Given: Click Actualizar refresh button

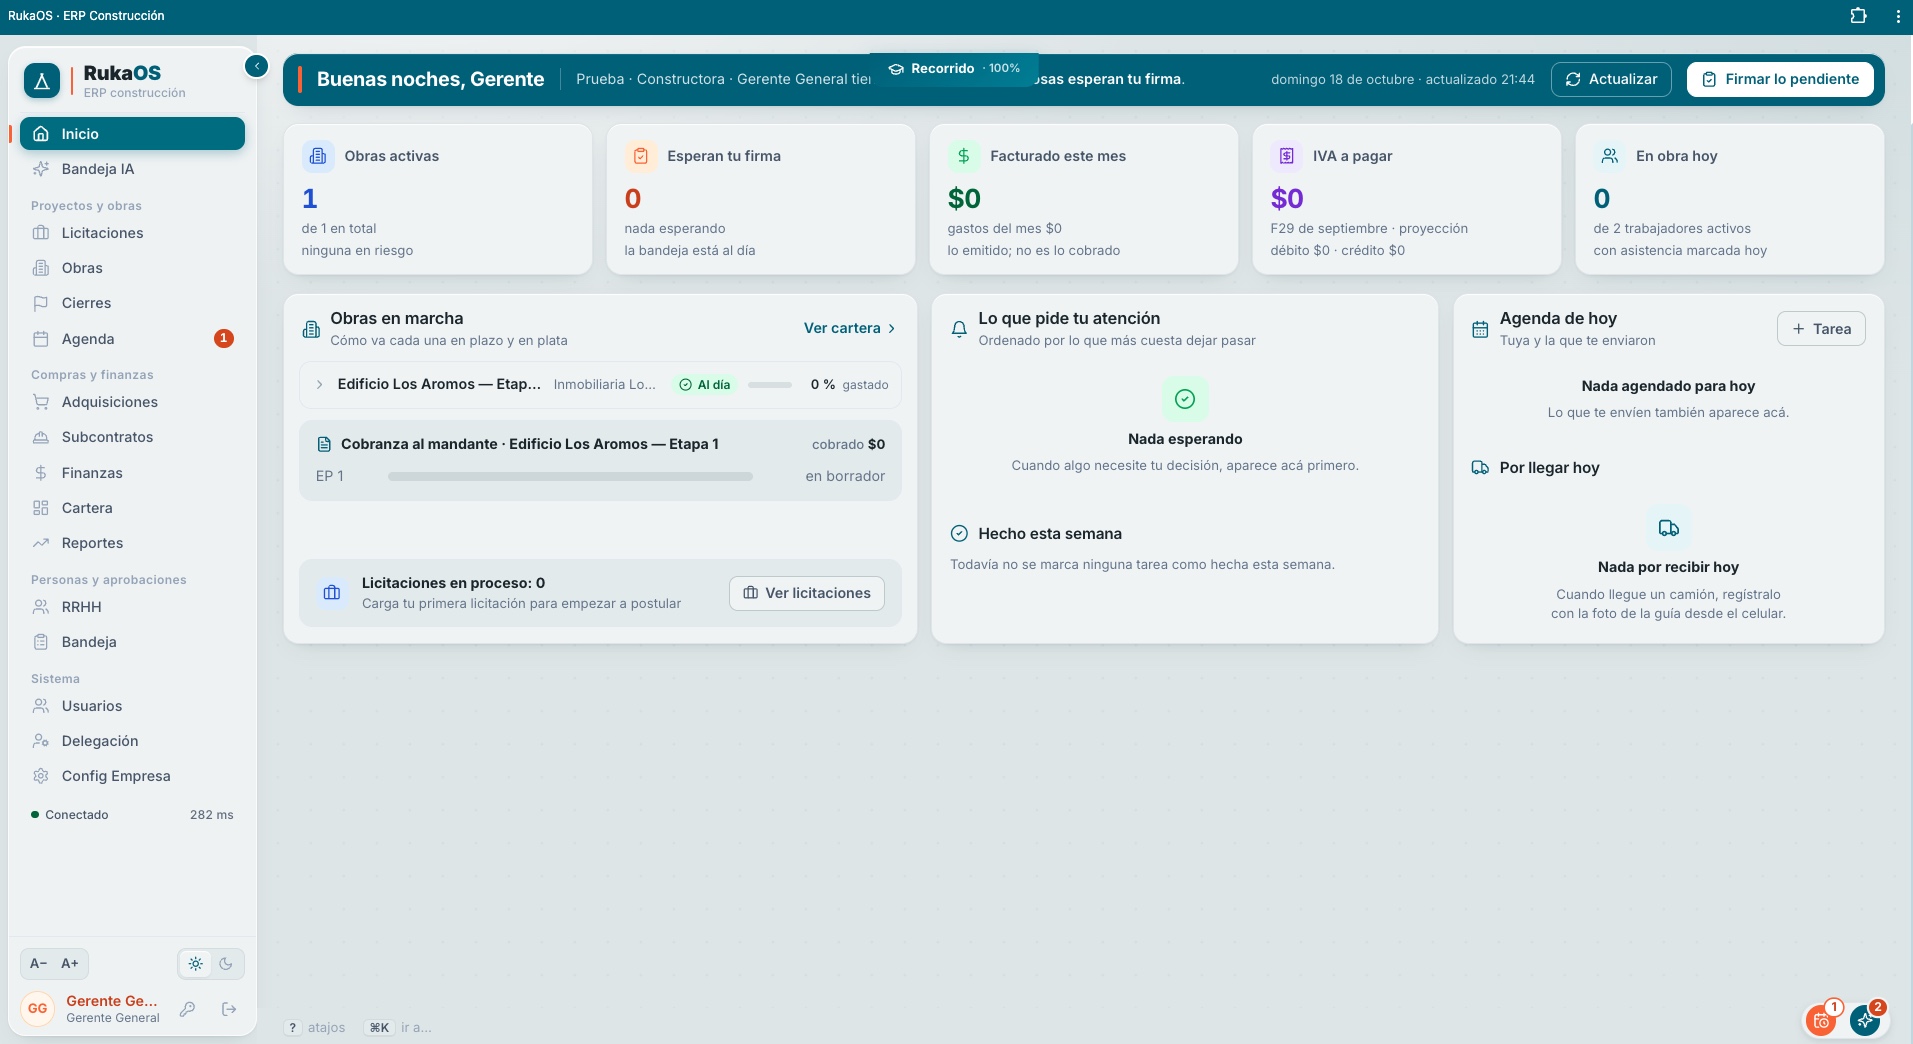Looking at the screenshot, I should 1611,79.
